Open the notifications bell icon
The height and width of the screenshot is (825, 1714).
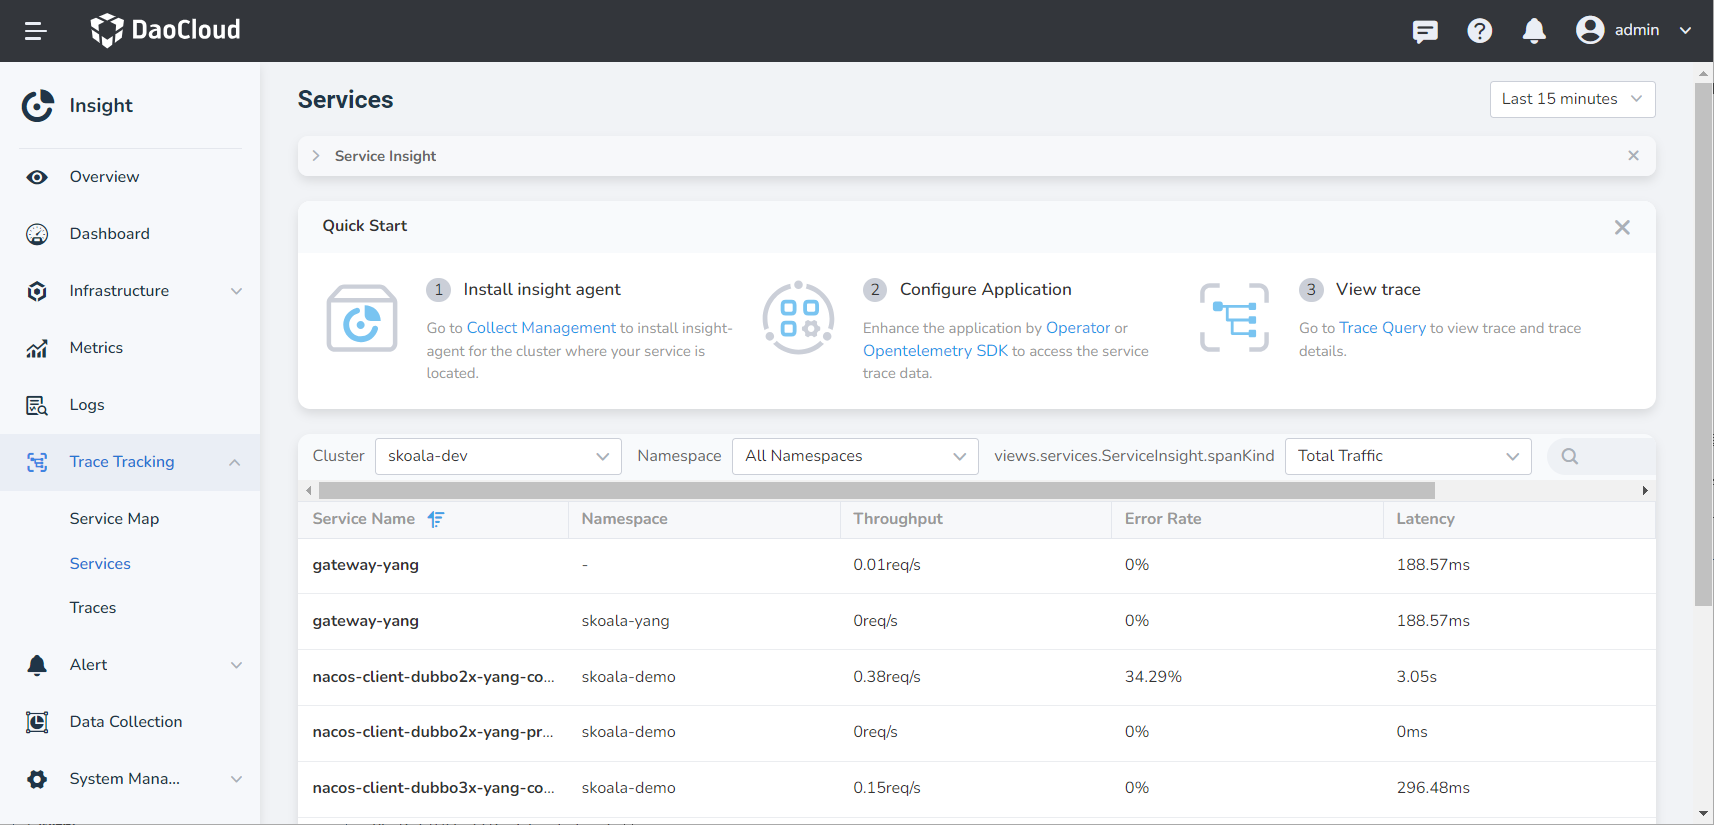point(1534,31)
